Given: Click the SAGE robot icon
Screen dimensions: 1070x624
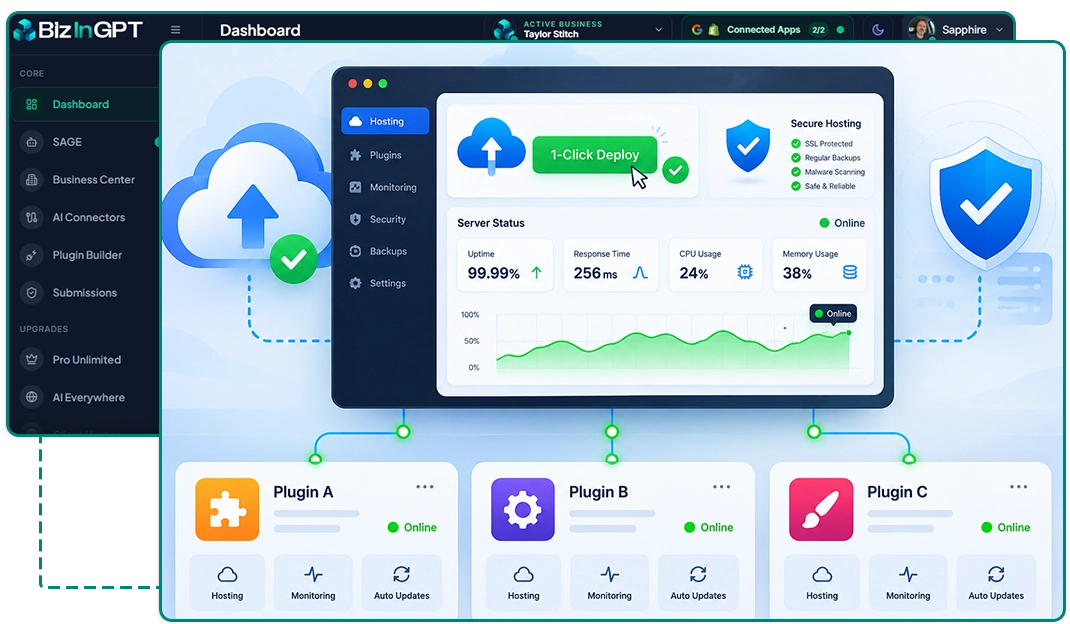Looking at the screenshot, I should tap(31, 142).
